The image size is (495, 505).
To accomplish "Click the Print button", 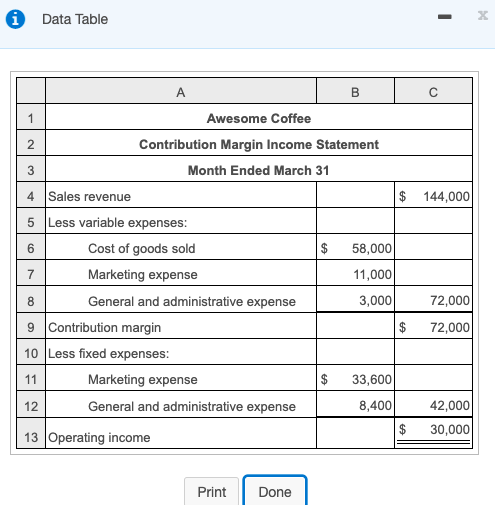I will coord(211,492).
